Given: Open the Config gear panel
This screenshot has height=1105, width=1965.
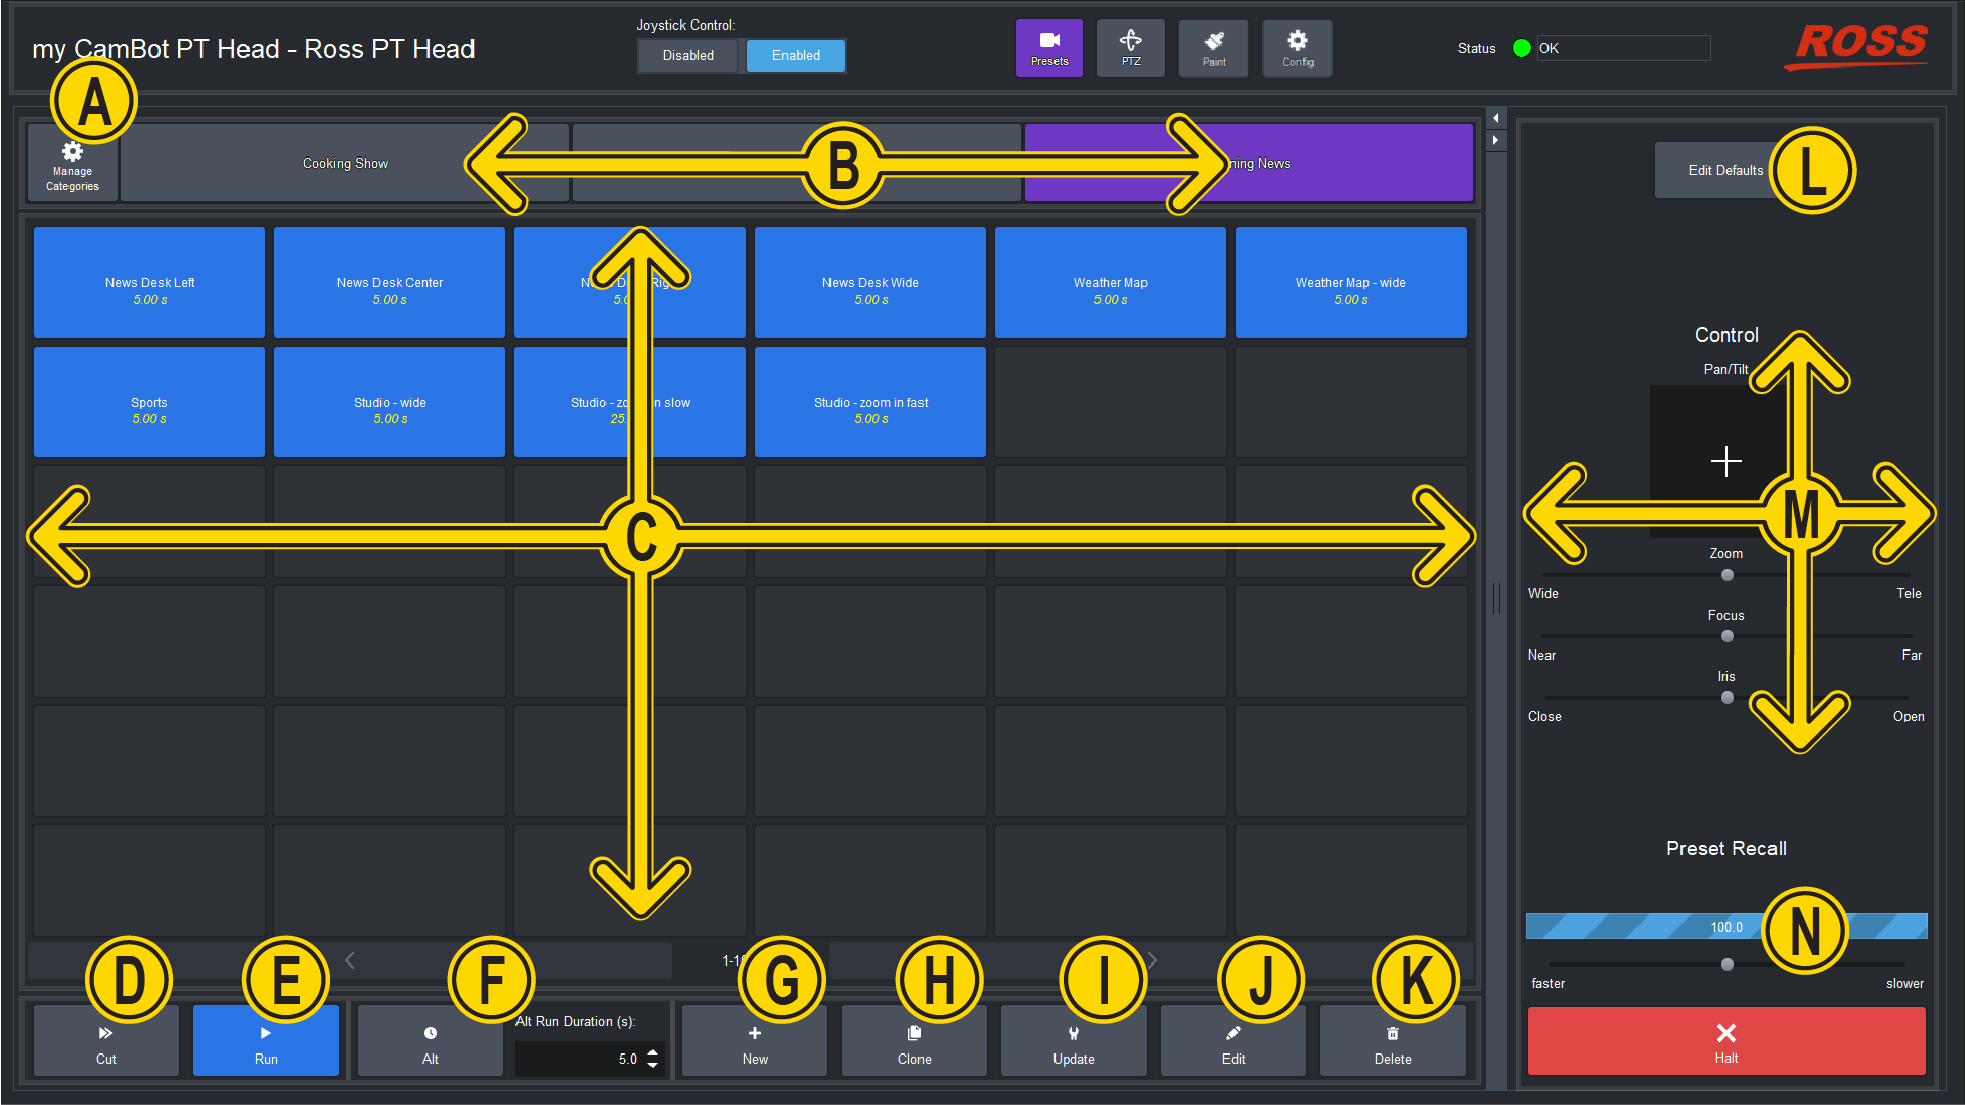Looking at the screenshot, I should pos(1297,48).
